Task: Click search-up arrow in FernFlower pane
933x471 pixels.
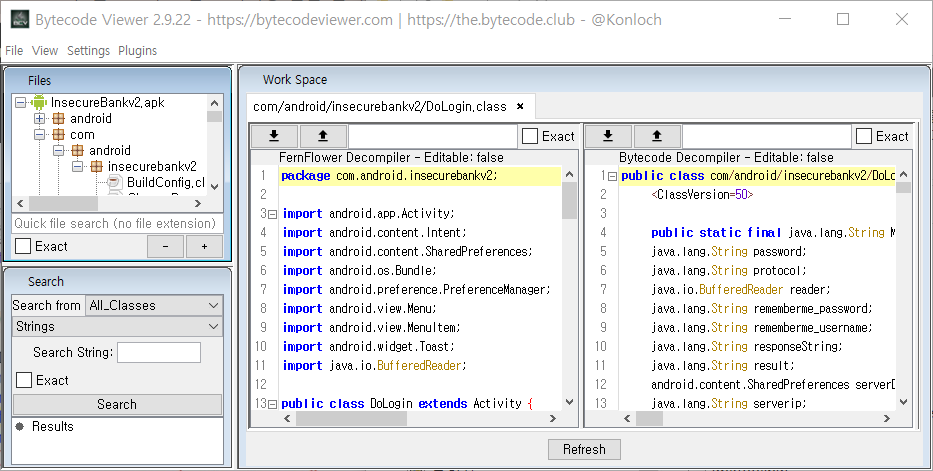Action: click(x=323, y=136)
